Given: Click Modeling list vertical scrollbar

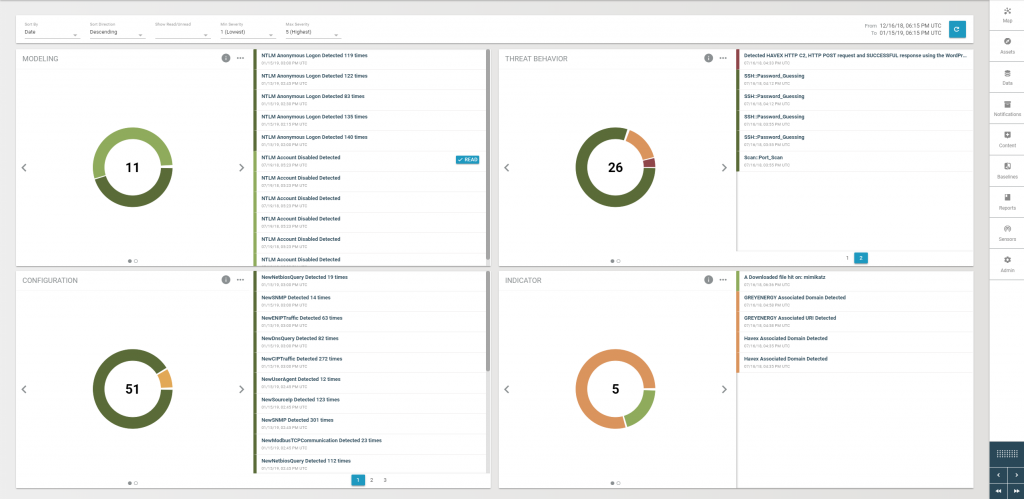Looking at the screenshot, I should (488, 153).
